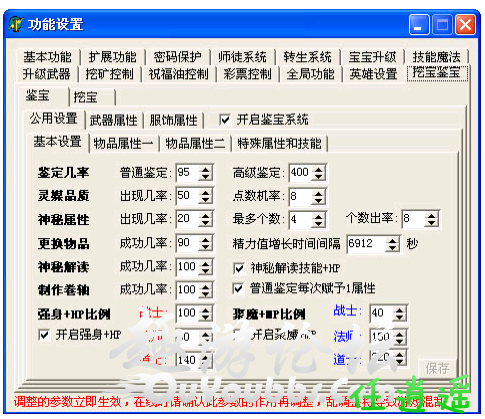
Task: Select 特殊属性和技能 tab
Action: [x=279, y=144]
